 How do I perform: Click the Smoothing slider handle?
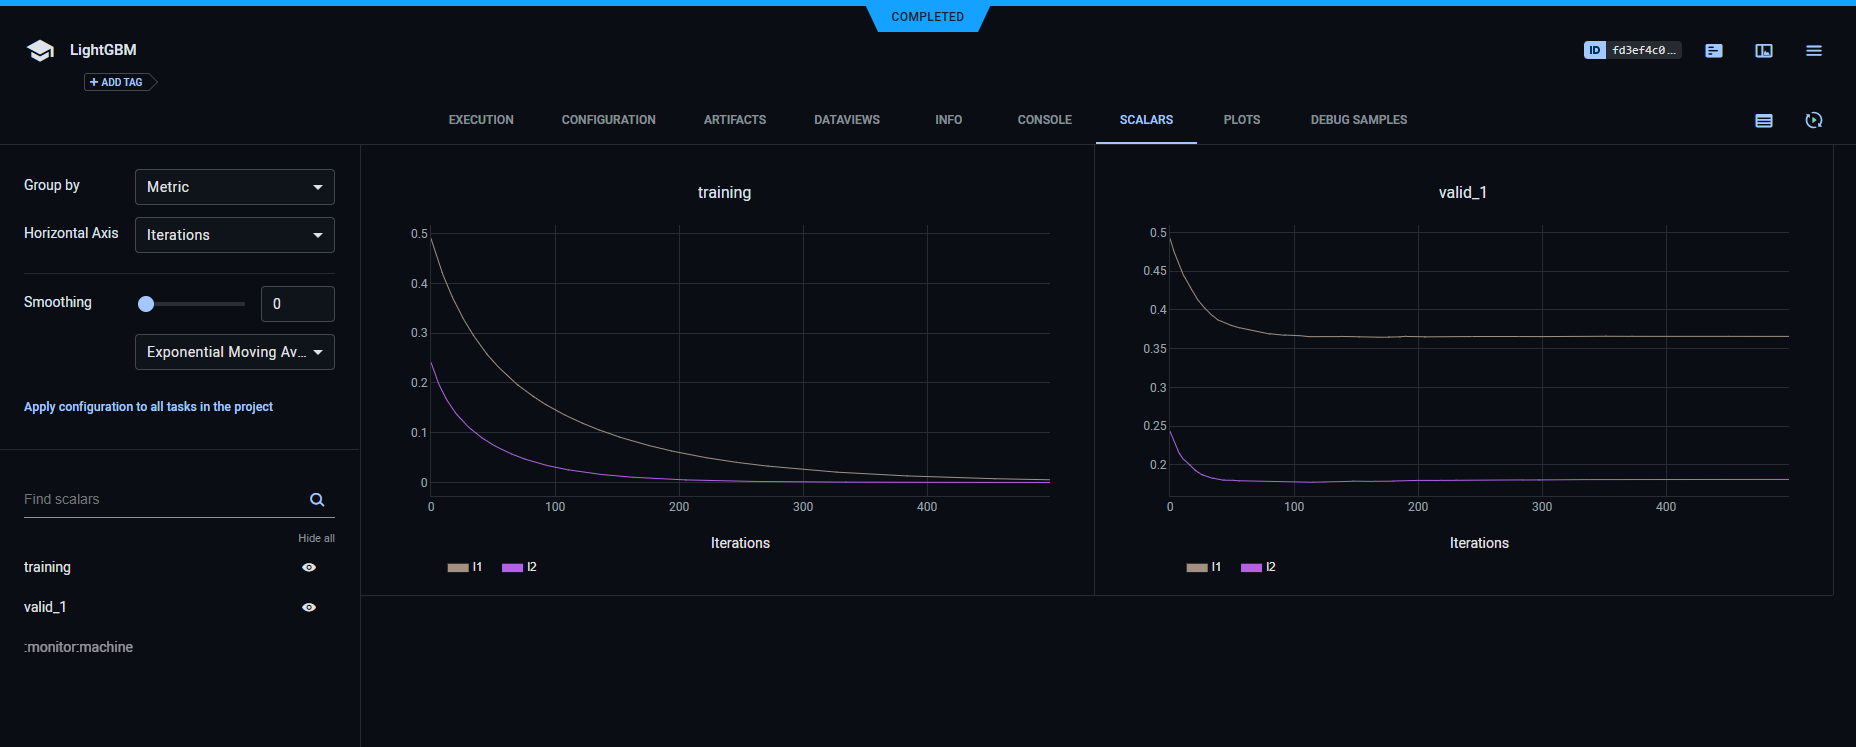[146, 304]
